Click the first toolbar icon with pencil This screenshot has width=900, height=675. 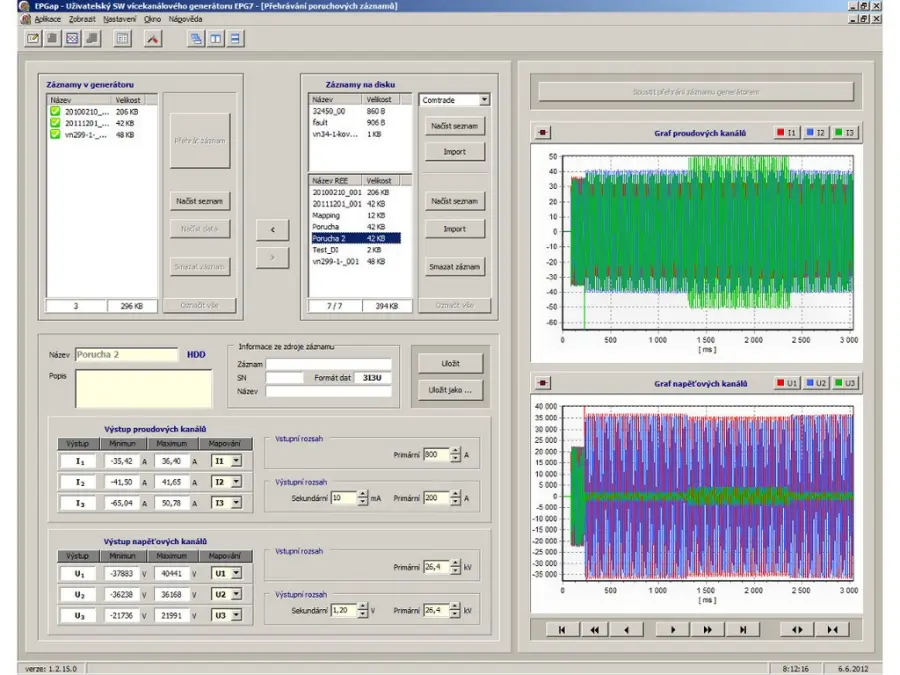point(33,39)
